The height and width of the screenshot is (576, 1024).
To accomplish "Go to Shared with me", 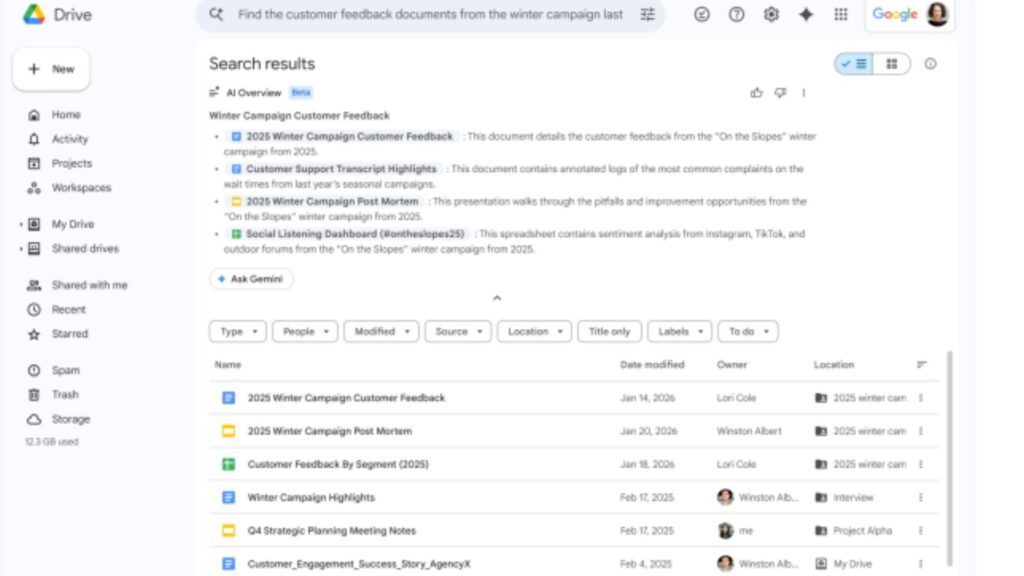I will 89,285.
